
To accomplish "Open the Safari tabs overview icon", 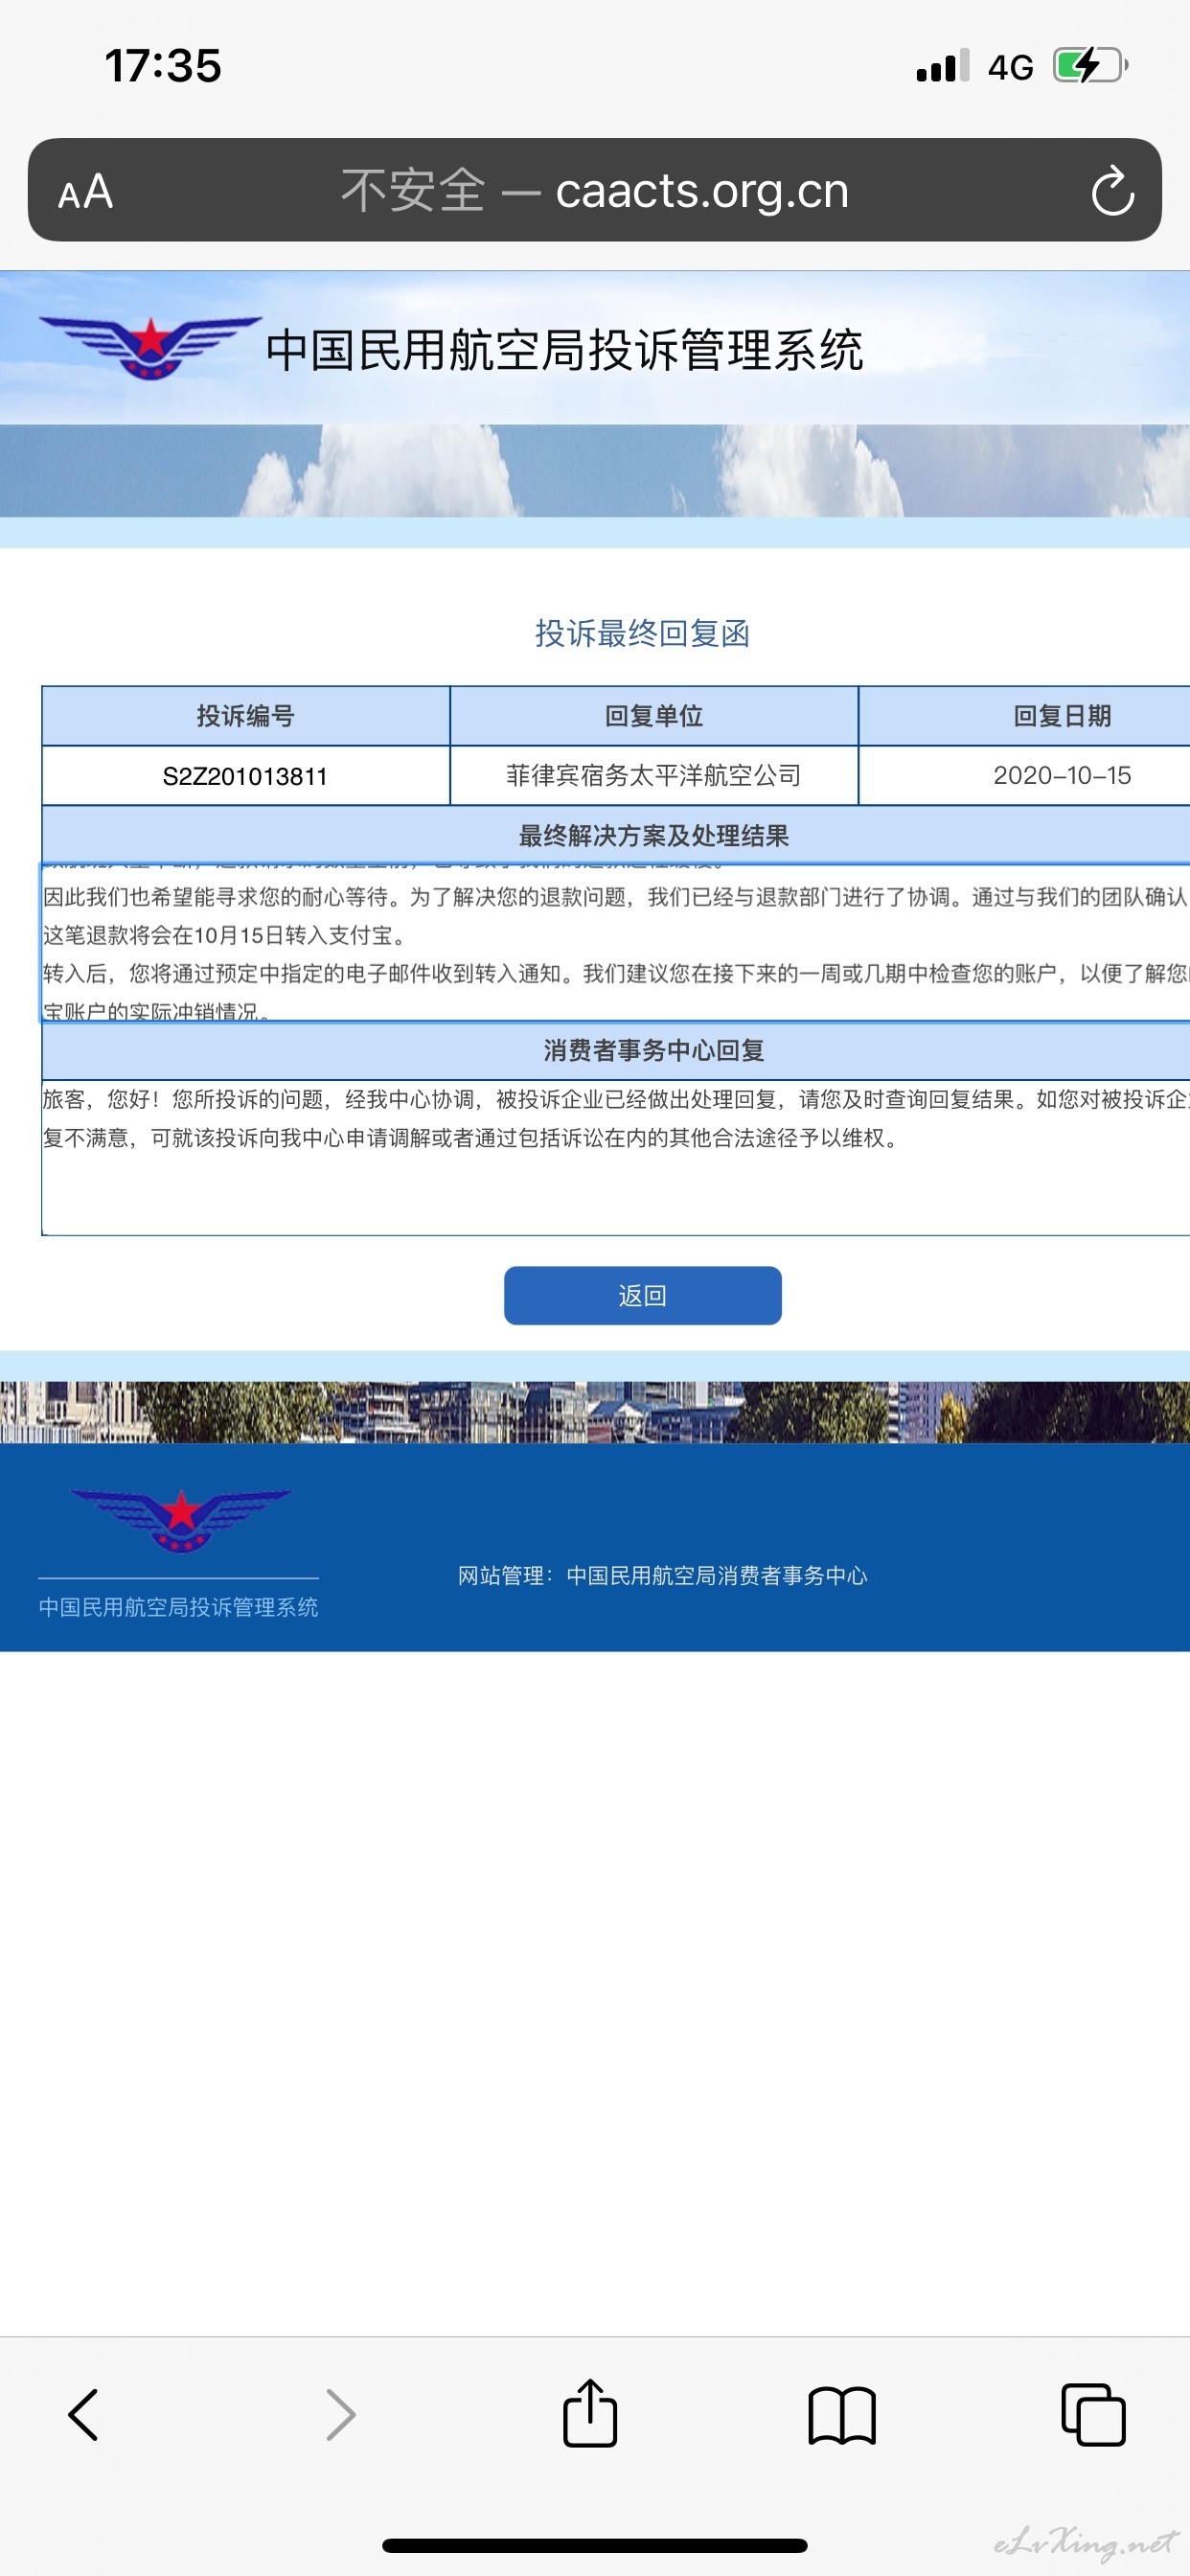I will click(x=1093, y=2415).
